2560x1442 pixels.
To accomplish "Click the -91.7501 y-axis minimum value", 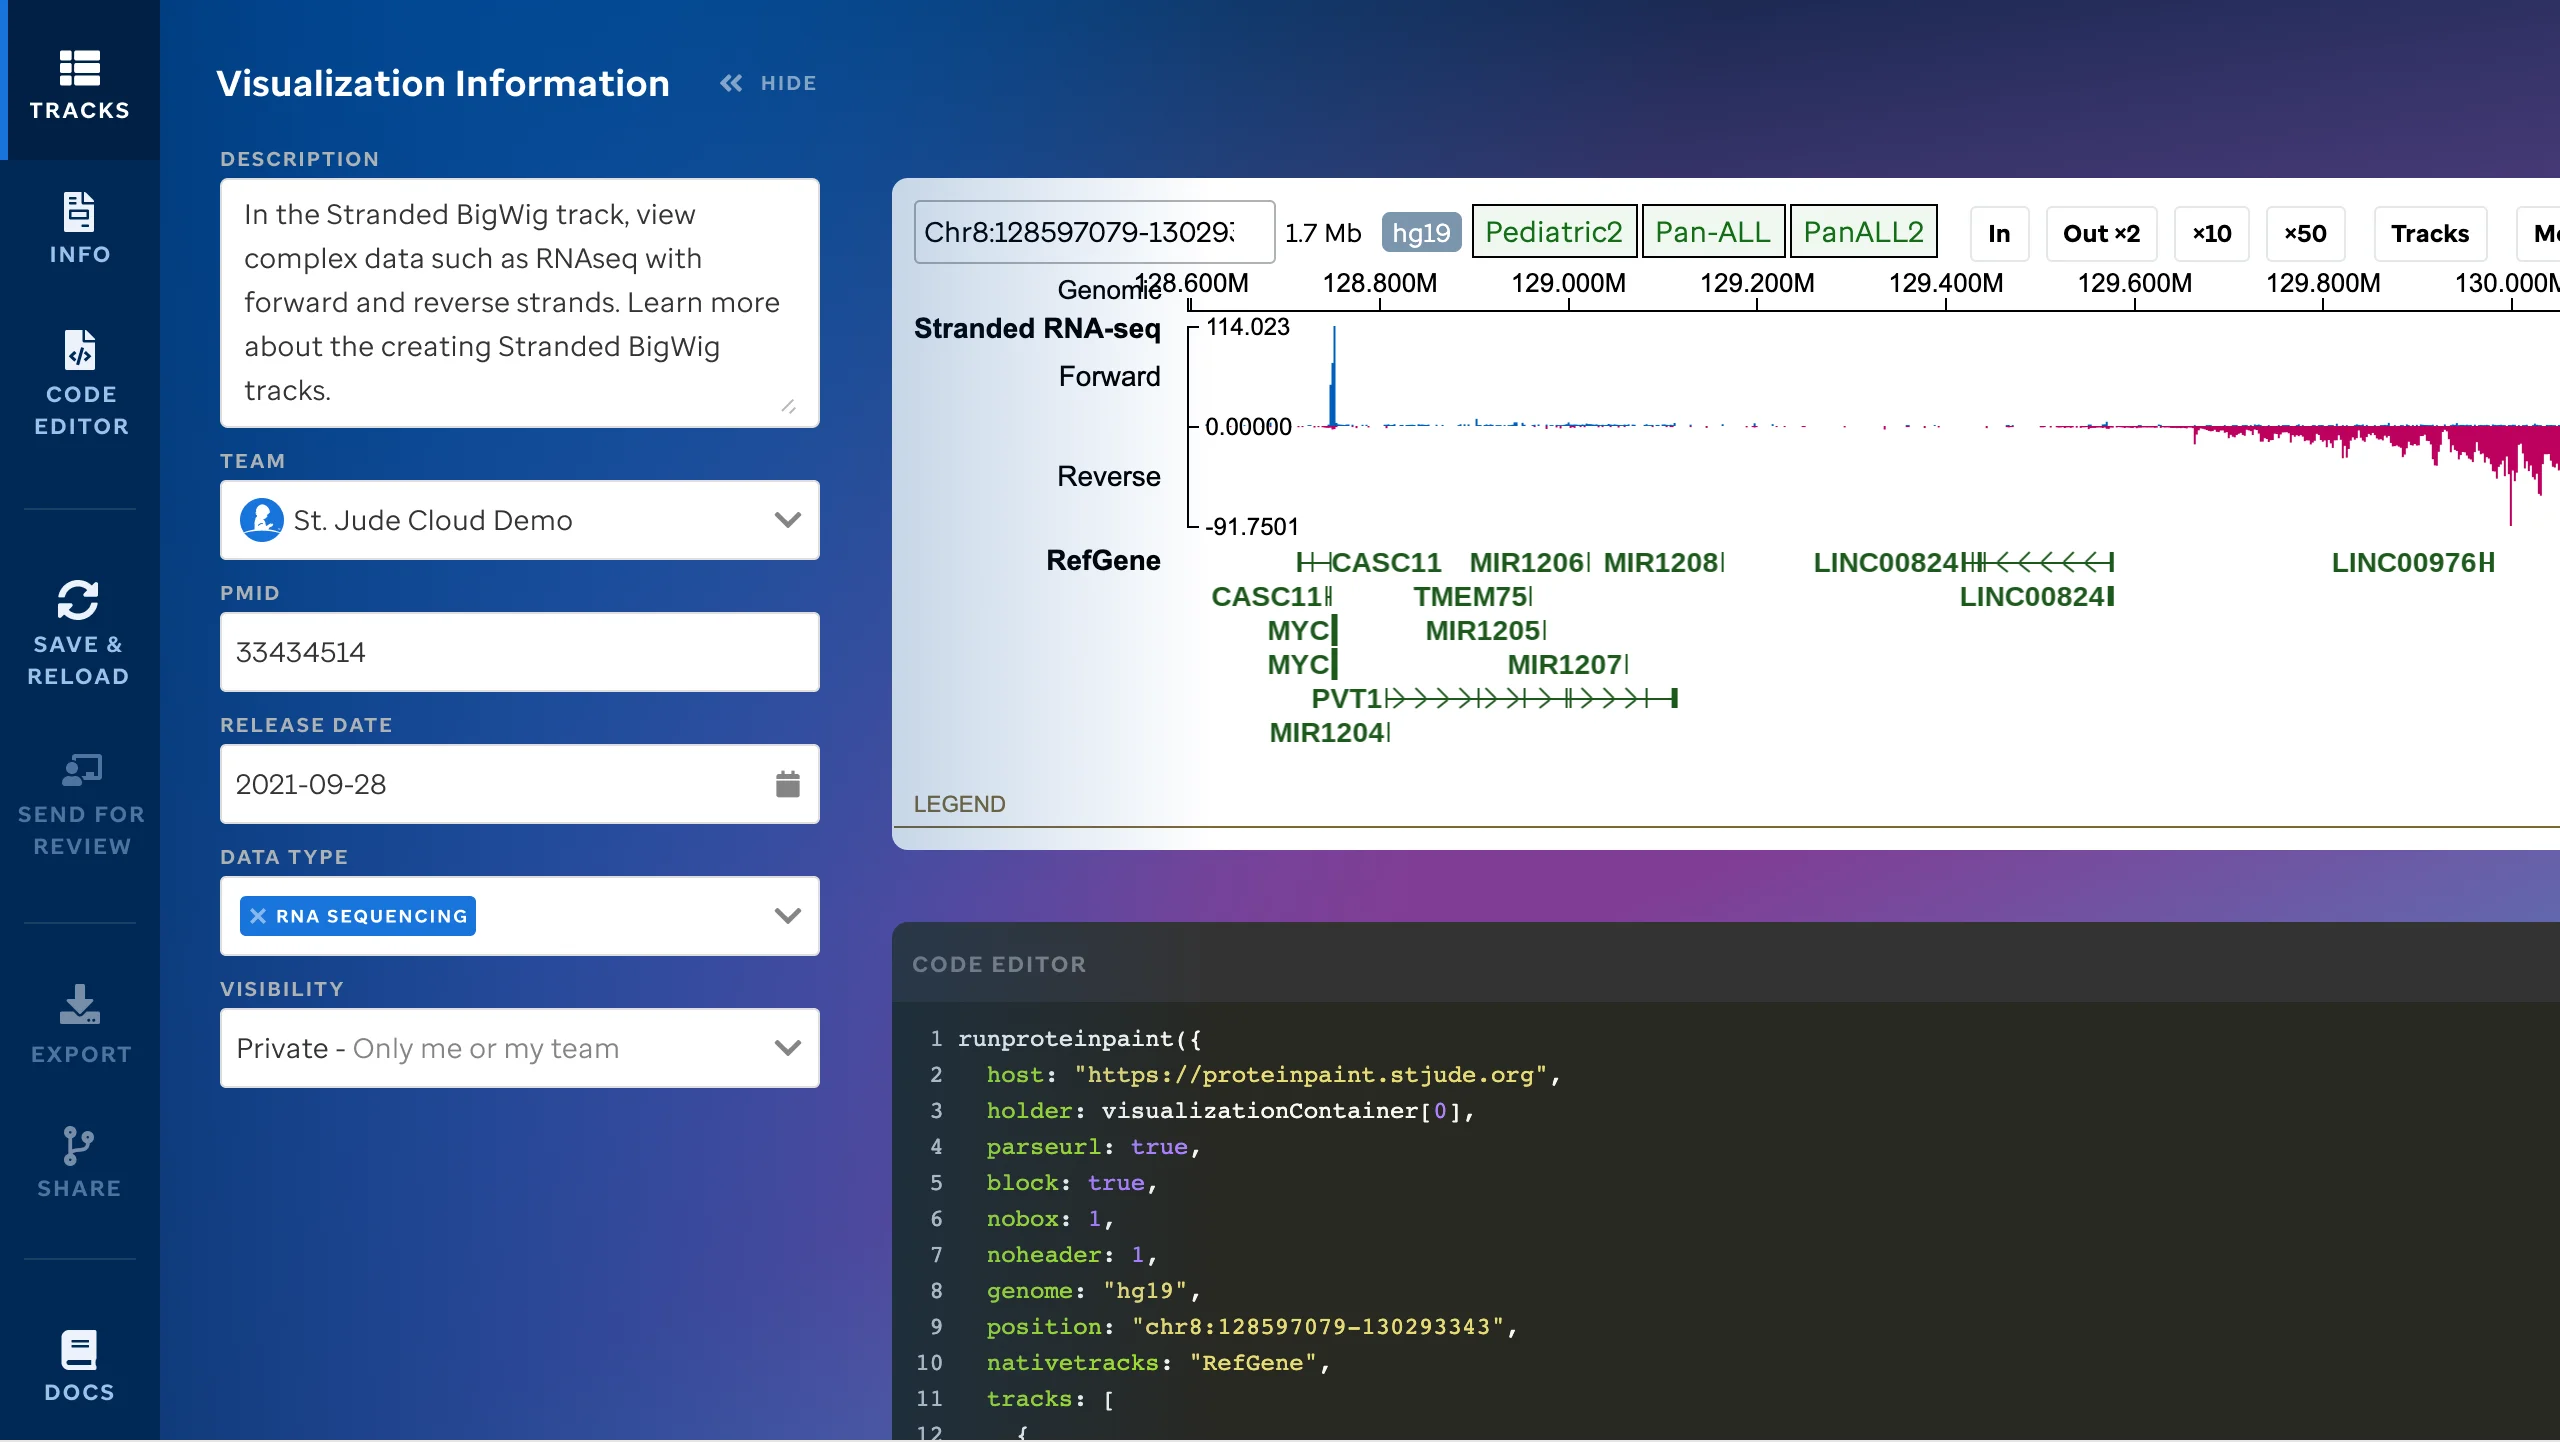I will [1251, 526].
